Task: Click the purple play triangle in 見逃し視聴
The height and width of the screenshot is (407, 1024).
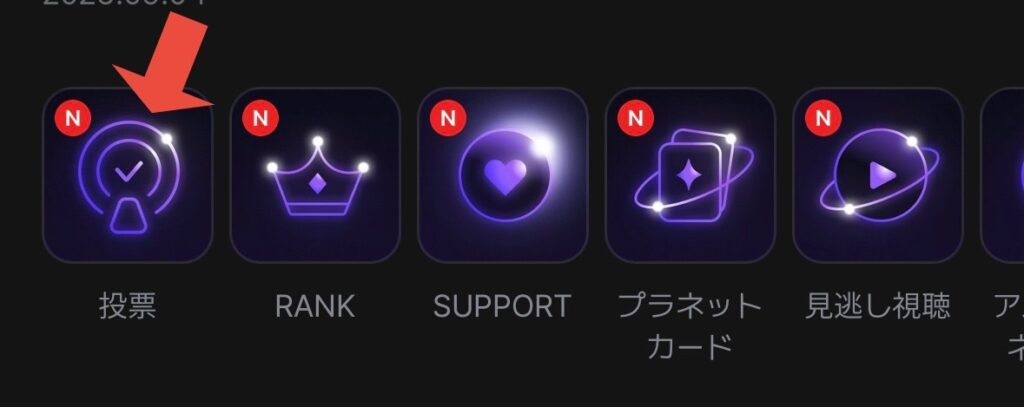Action: [882, 175]
